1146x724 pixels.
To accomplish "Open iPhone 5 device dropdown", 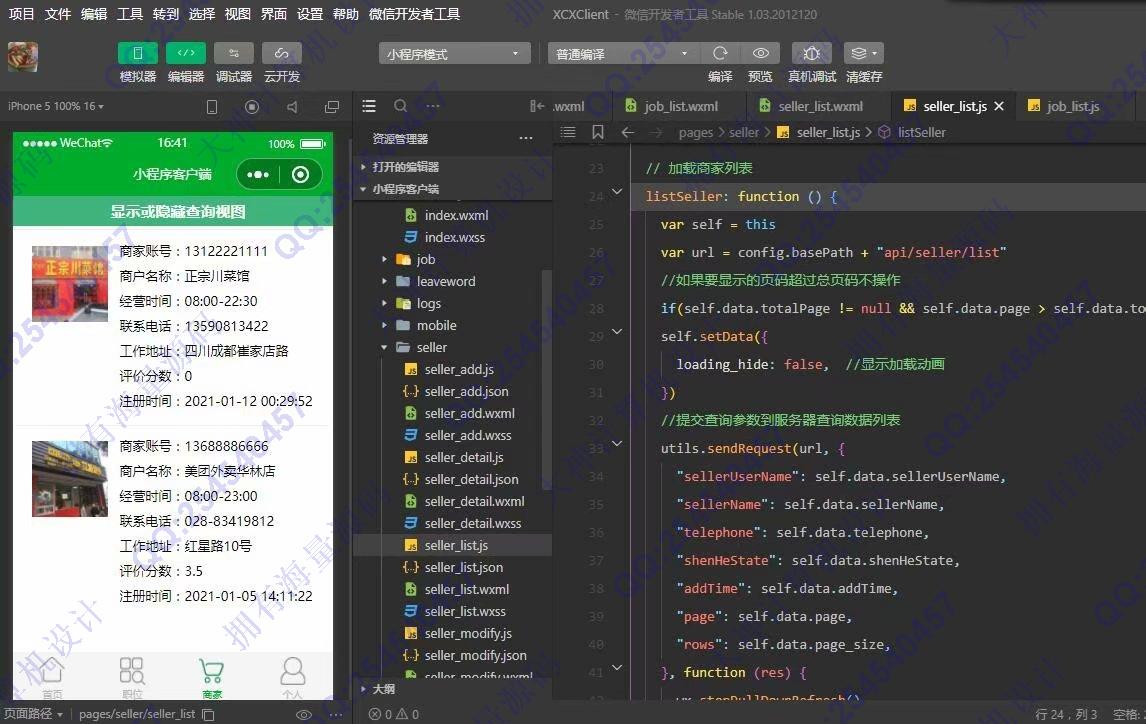I will pos(56,107).
